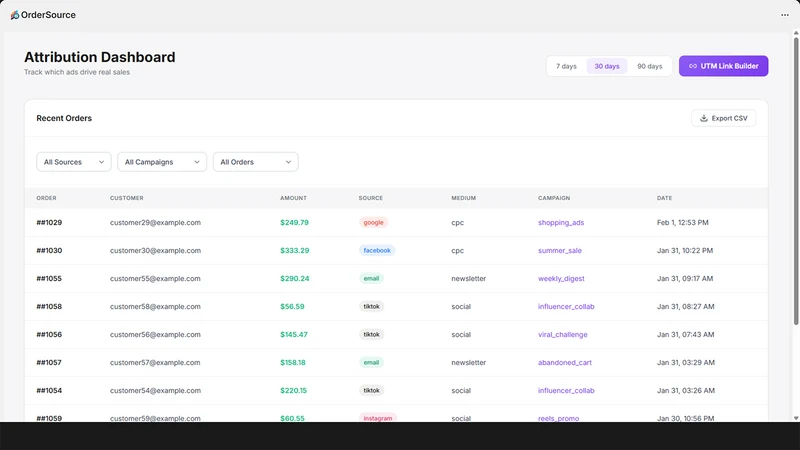Click the link icon in UTM Link Builder
This screenshot has height=450, width=800.
coord(693,66)
